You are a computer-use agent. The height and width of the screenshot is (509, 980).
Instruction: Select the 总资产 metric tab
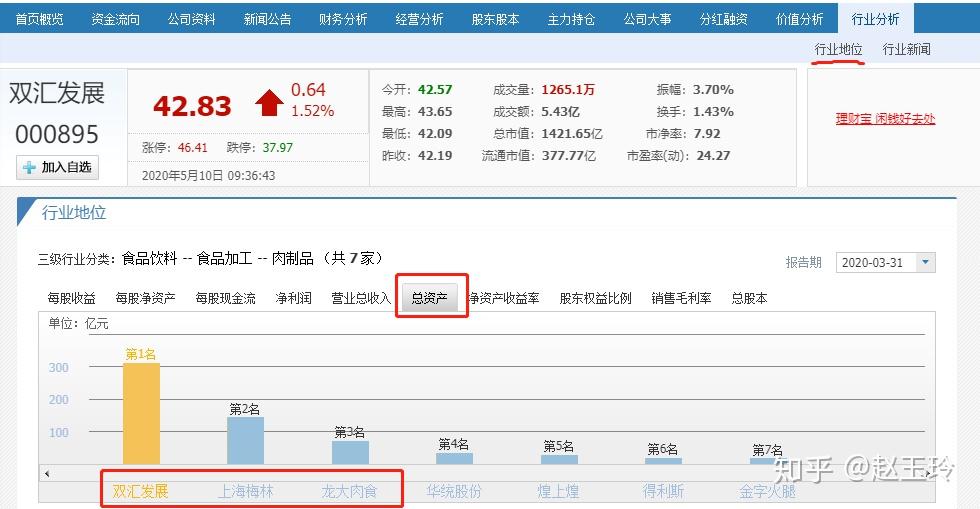tap(430, 298)
